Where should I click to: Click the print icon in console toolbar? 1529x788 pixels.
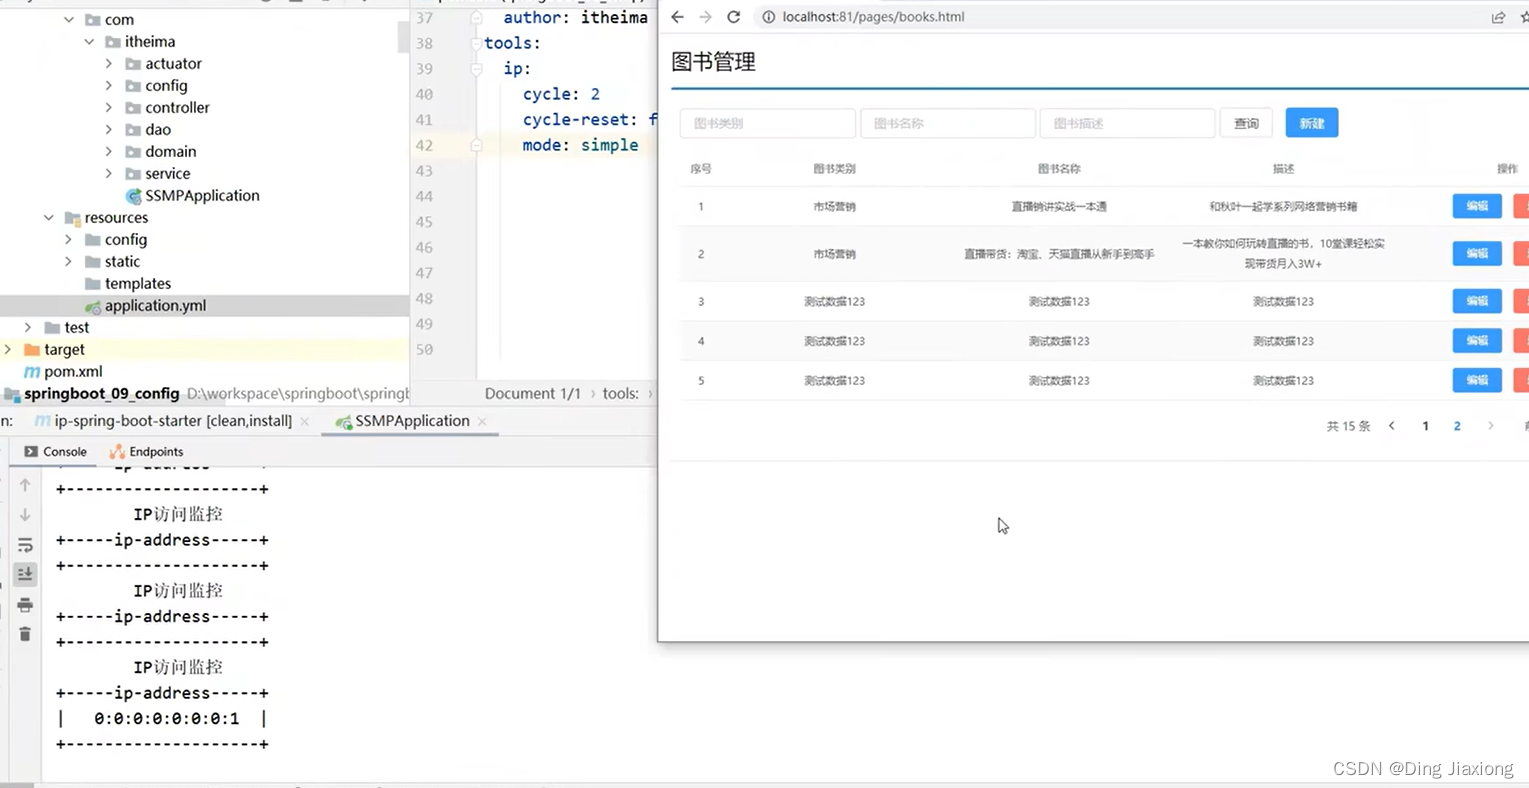click(x=25, y=604)
